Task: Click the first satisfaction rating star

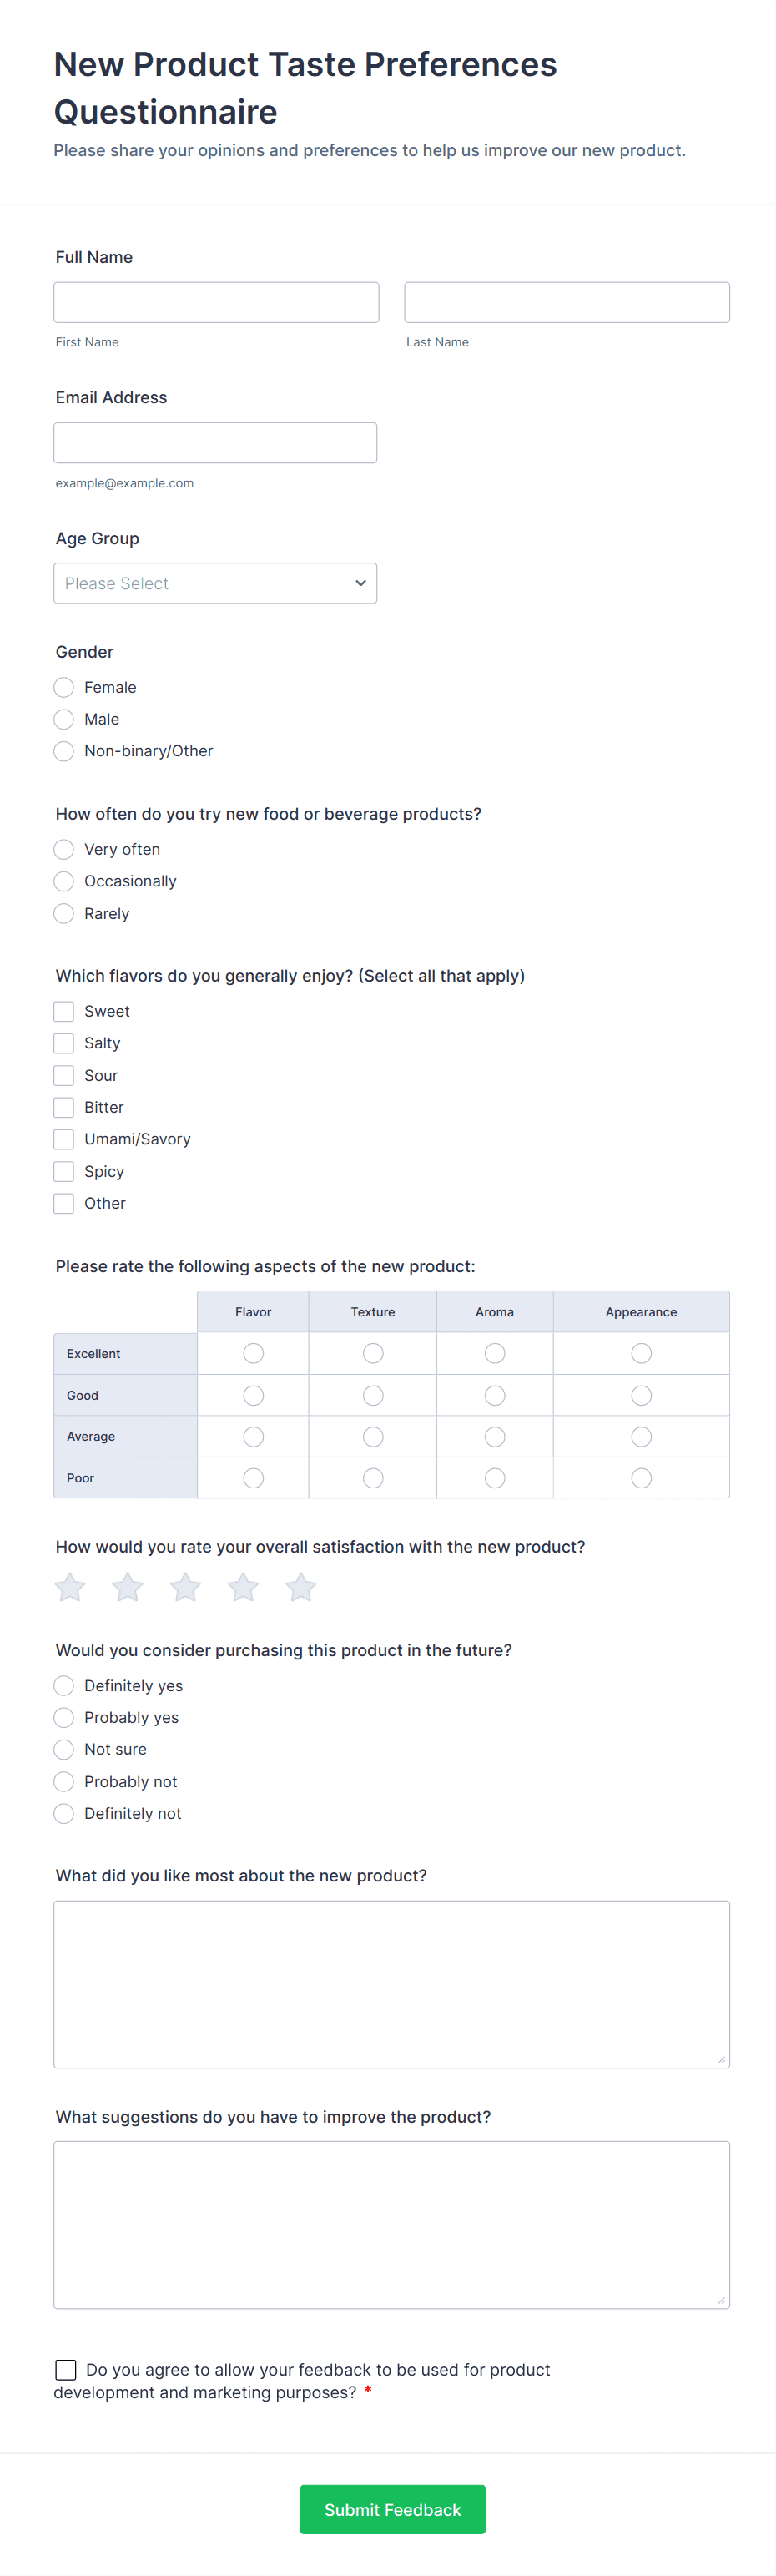Action: pyautogui.click(x=70, y=1587)
